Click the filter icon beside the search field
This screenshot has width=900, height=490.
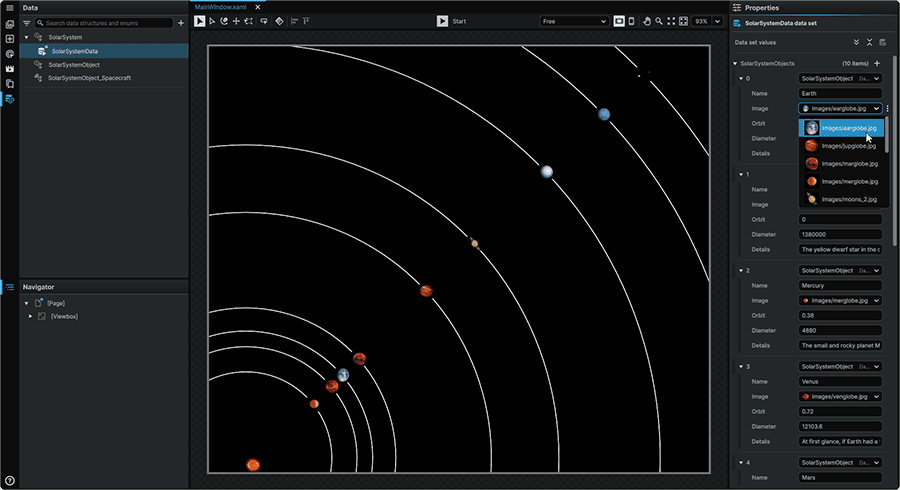click(x=26, y=23)
